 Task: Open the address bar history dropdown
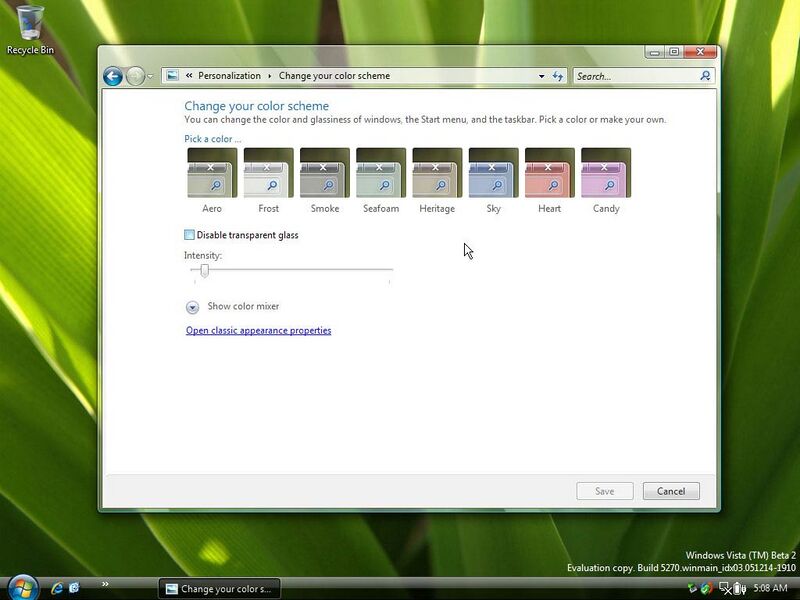[542, 76]
